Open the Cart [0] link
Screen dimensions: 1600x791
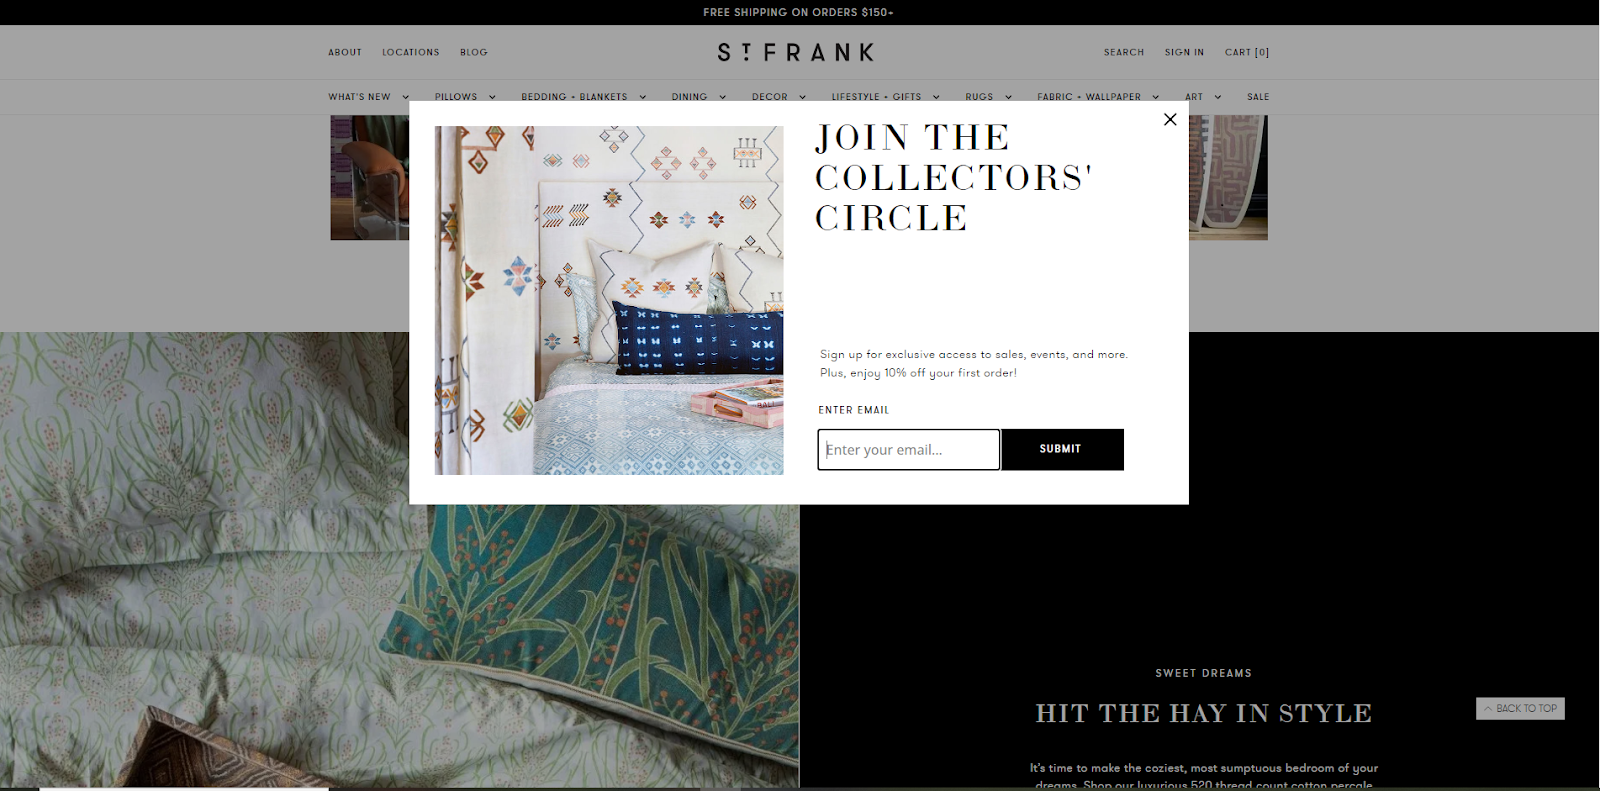point(1247,52)
